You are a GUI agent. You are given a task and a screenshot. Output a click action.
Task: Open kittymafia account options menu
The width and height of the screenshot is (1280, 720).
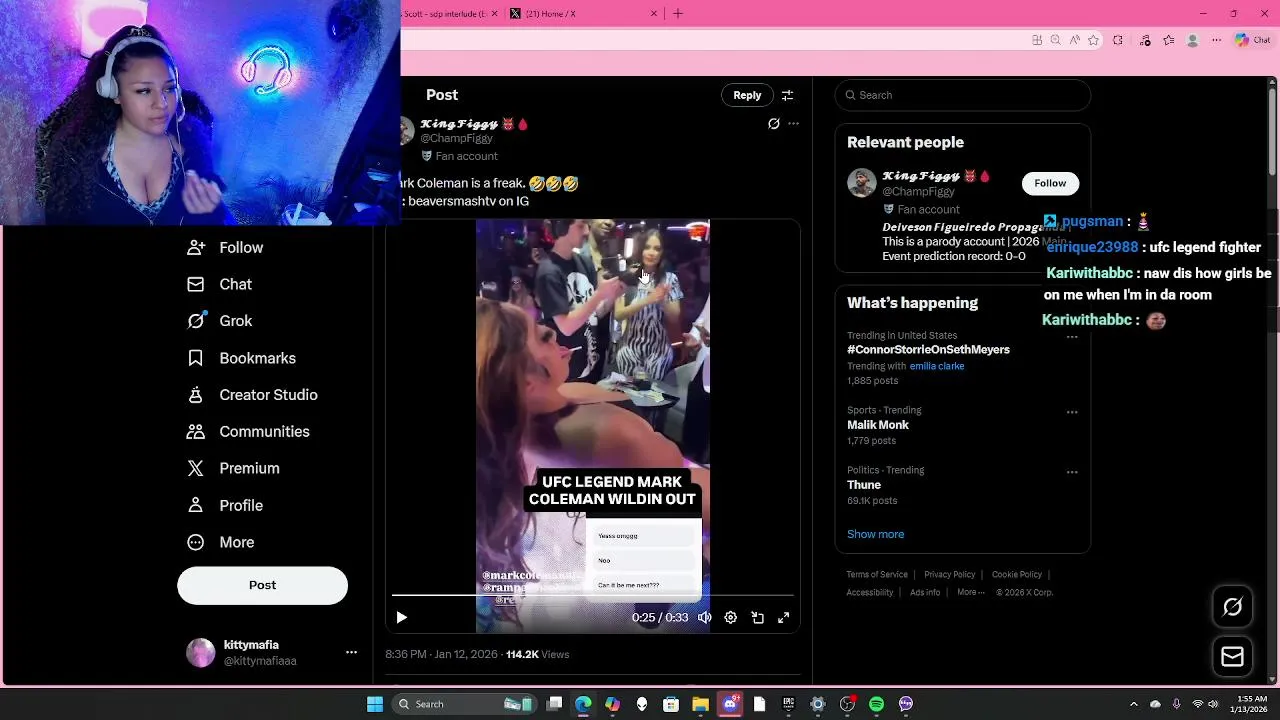coord(351,652)
